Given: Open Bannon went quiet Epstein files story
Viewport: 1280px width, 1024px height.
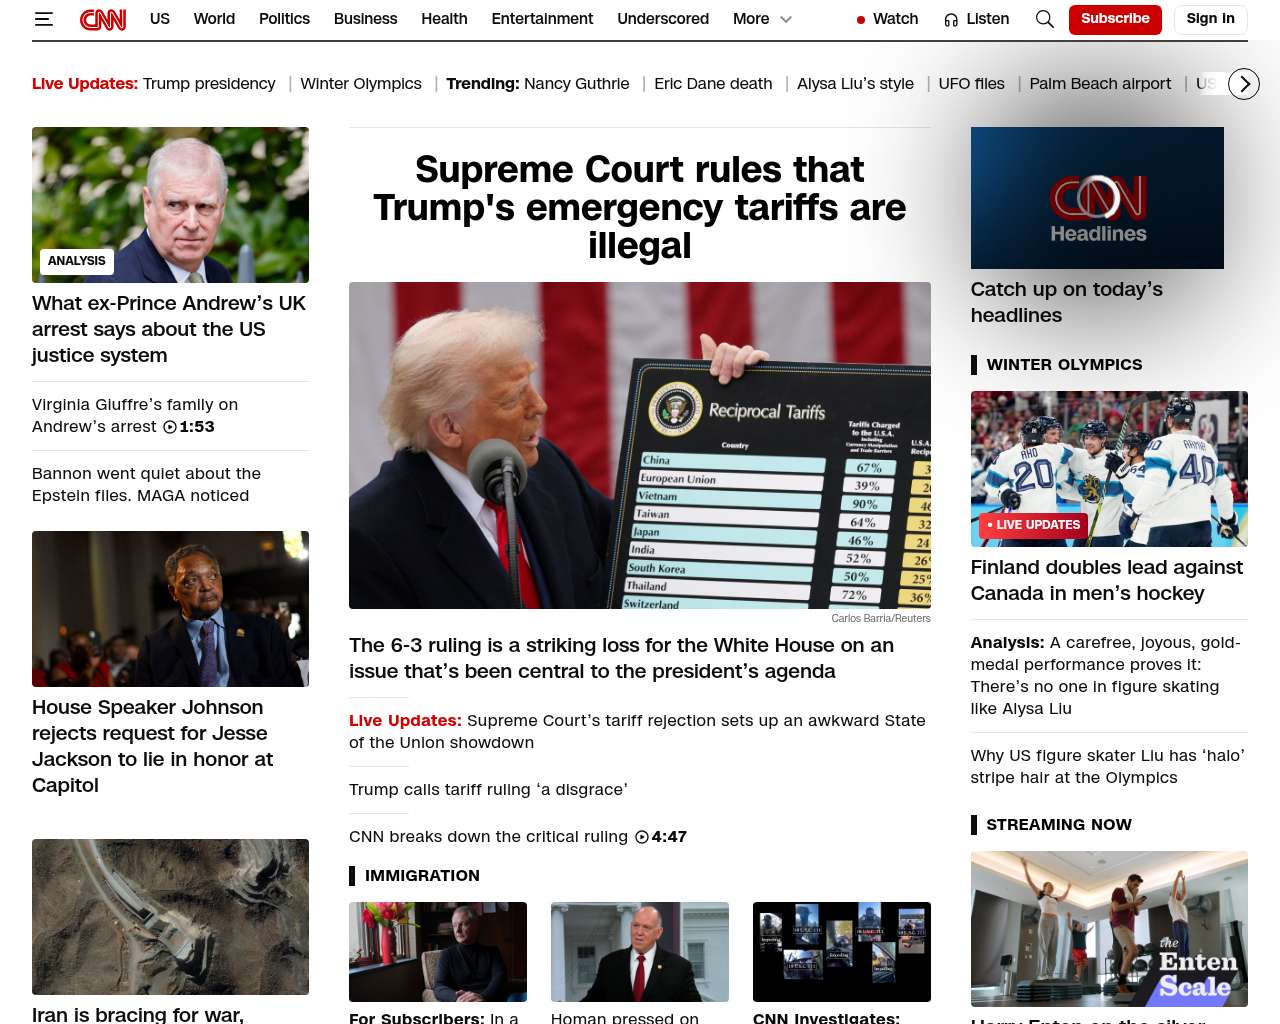Looking at the screenshot, I should (146, 485).
